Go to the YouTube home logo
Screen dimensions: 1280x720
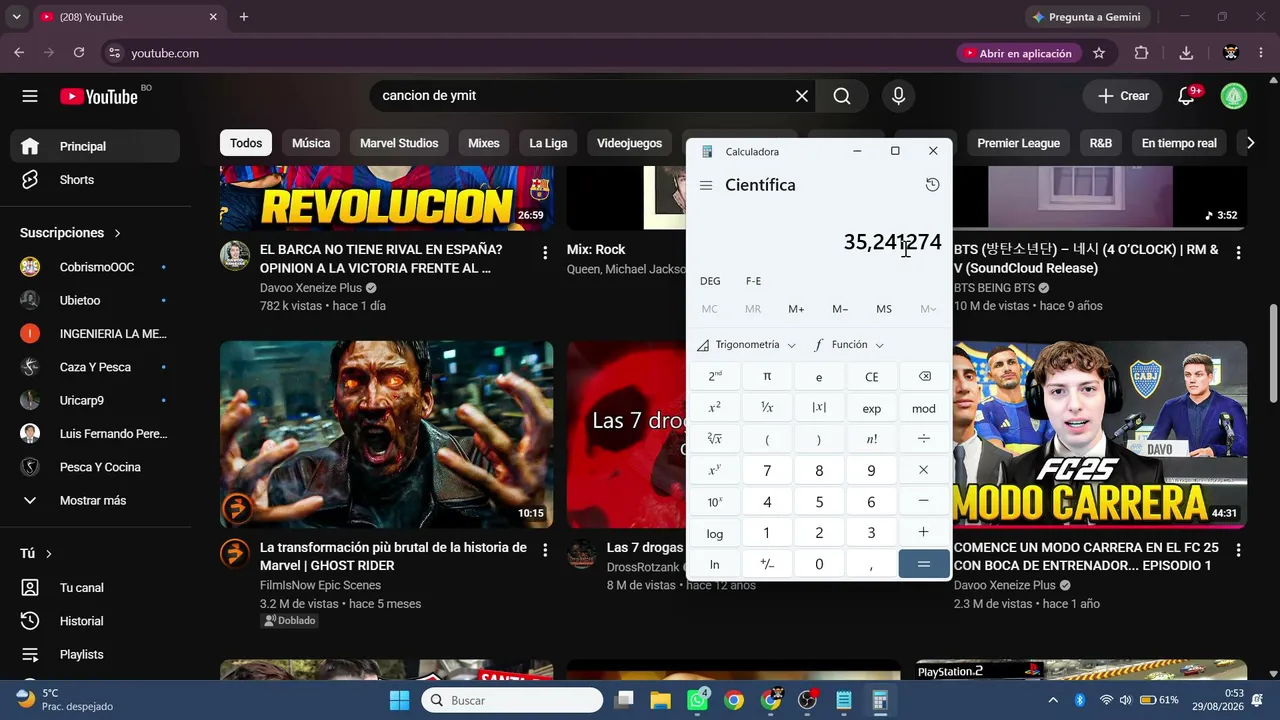98,96
